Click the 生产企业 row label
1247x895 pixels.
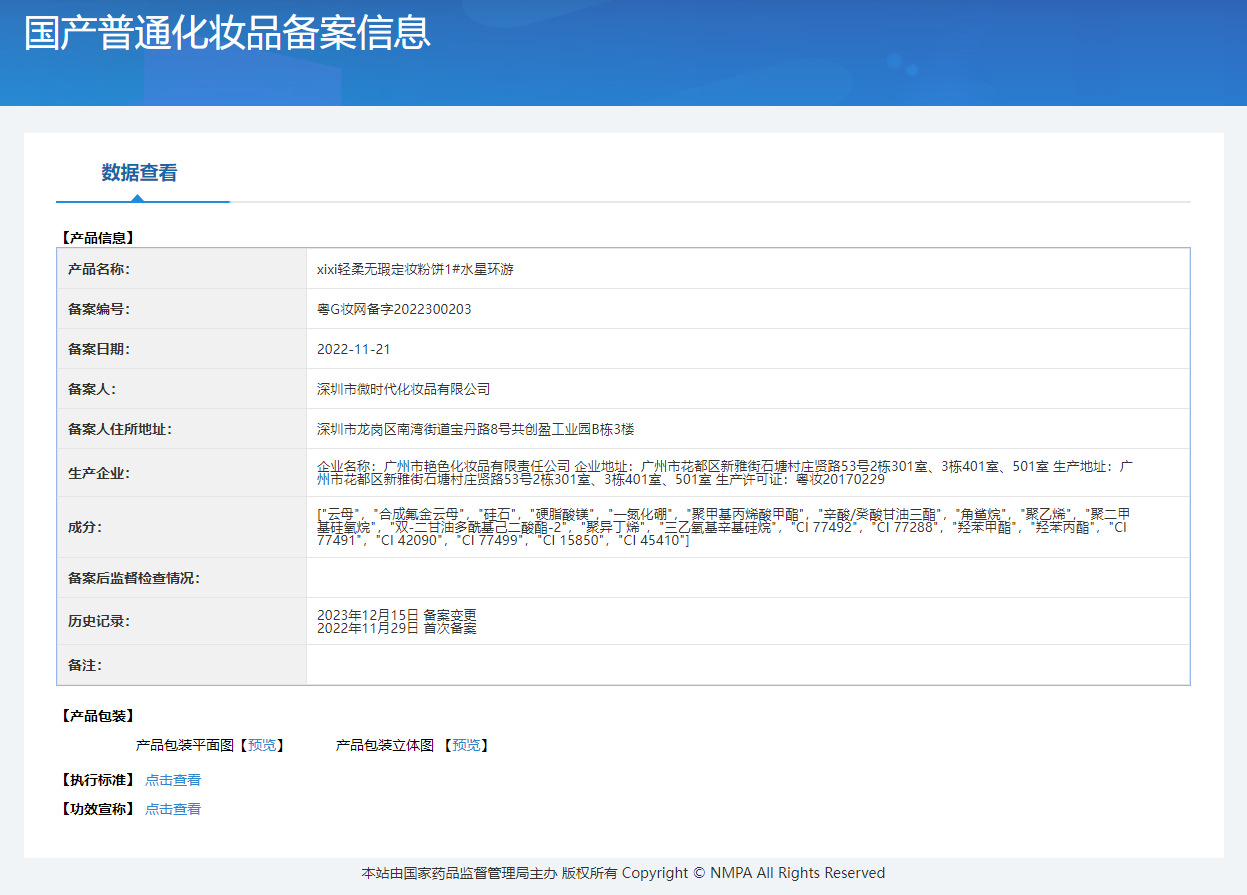(99, 473)
